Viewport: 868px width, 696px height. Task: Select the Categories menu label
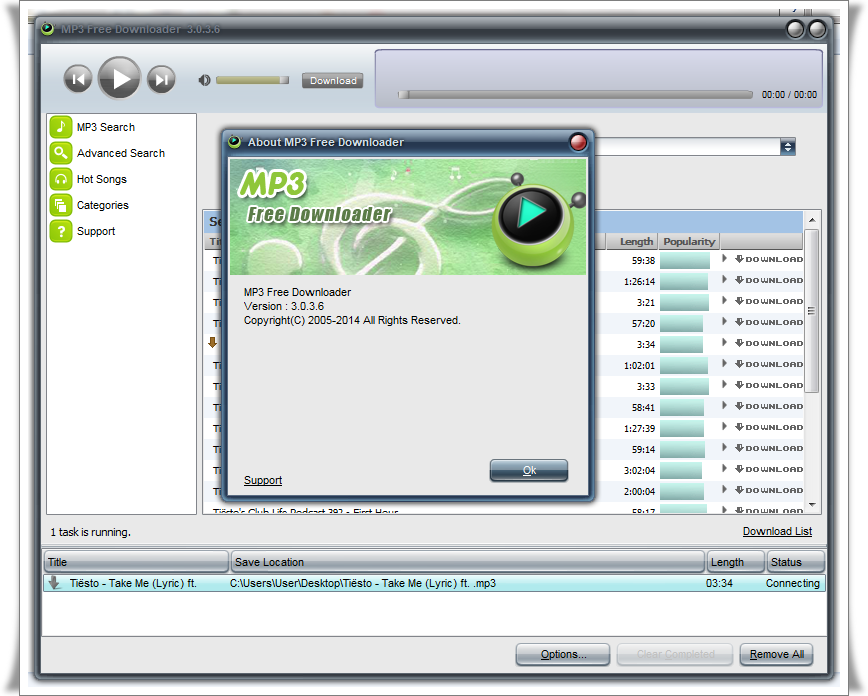[x=102, y=205]
